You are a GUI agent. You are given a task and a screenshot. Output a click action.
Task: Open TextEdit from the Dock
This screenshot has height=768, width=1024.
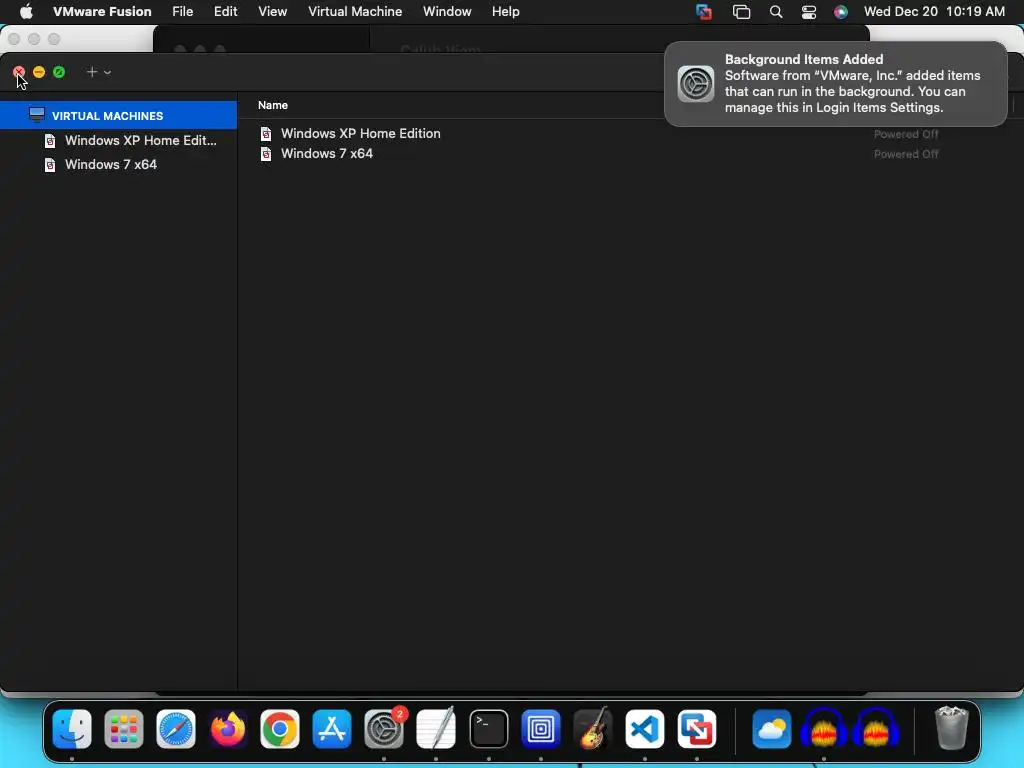(x=436, y=729)
